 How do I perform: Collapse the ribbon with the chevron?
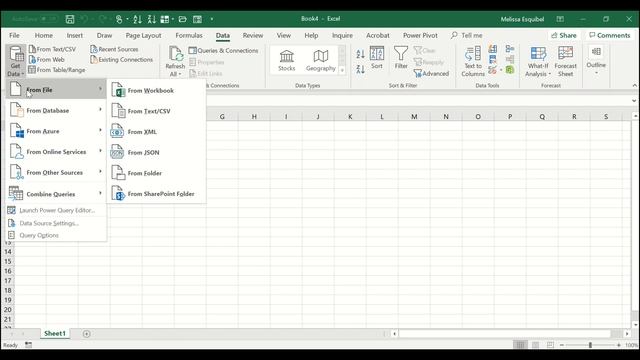click(x=634, y=85)
